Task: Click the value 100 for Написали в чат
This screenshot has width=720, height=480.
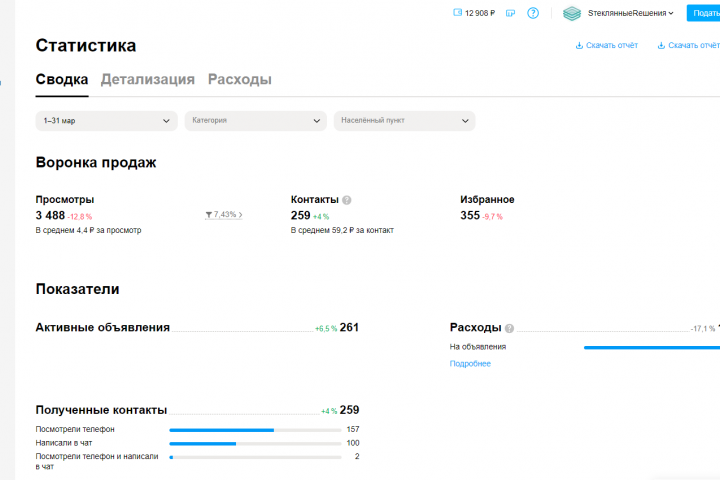Action: point(353,443)
